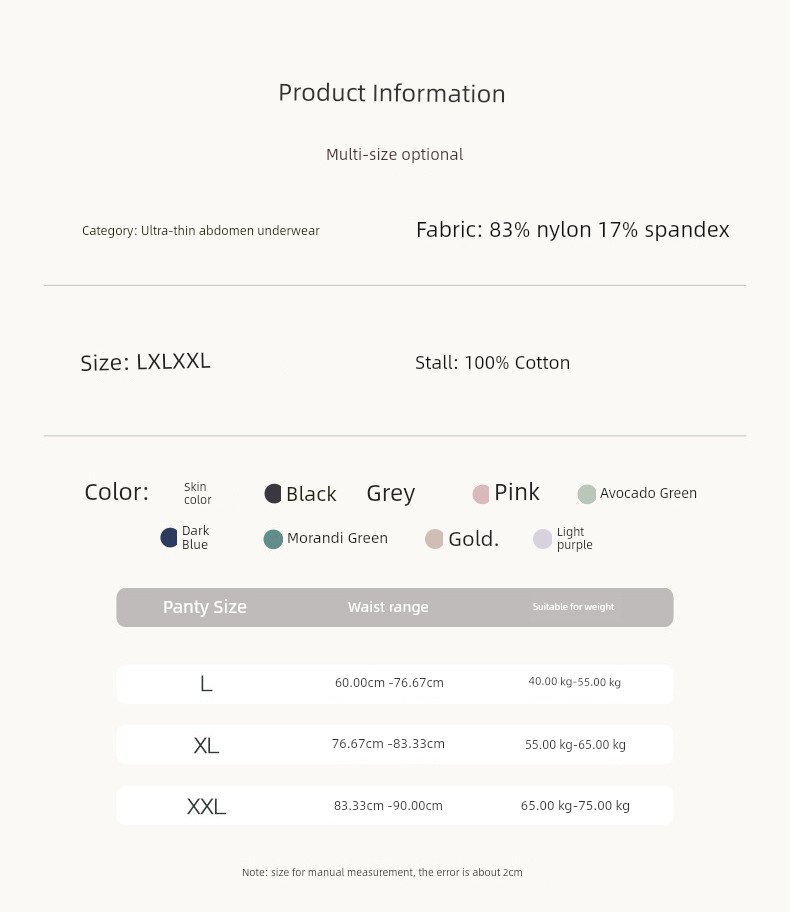Viewport: 790px width, 912px height.
Task: Click the Grey color label
Action: [x=390, y=493]
